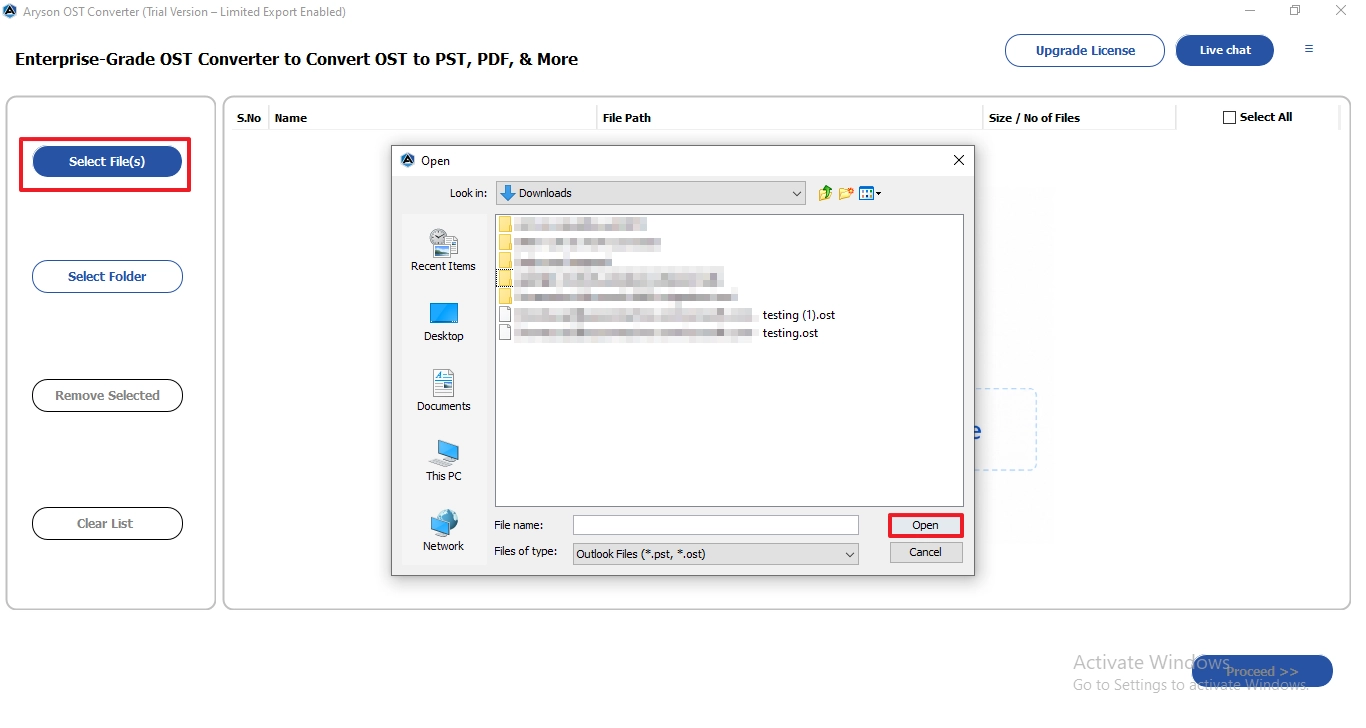Select file name text testing (1).ost
The image size is (1366, 728).
click(x=799, y=315)
